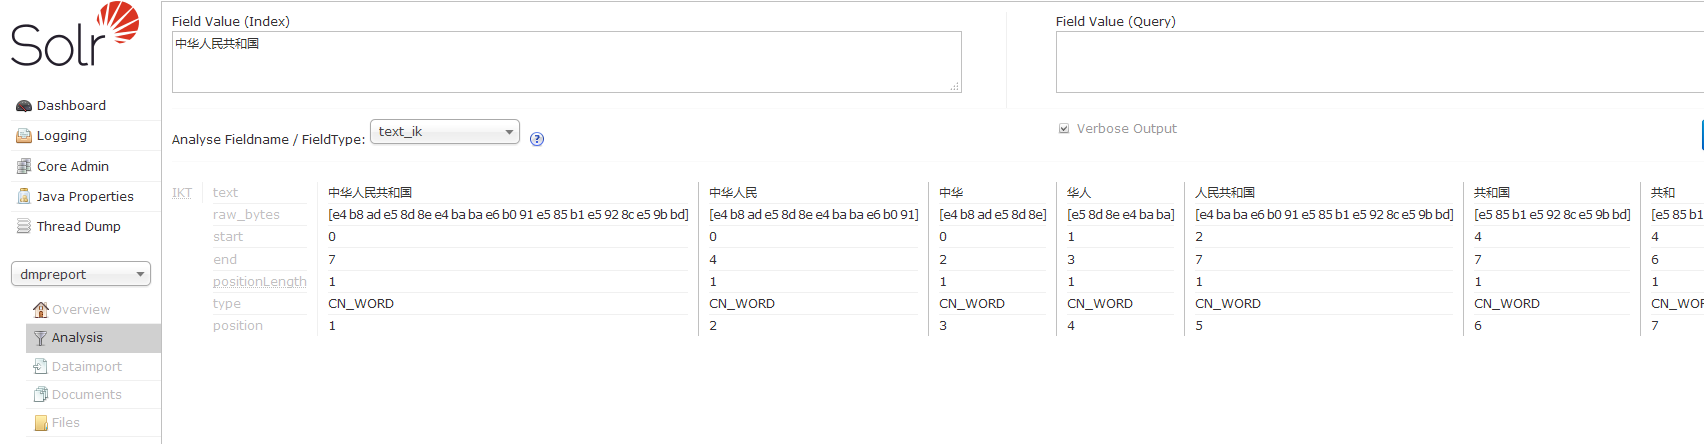Image resolution: width=1704 pixels, height=444 pixels.
Task: Click the positionLength row label
Action: (x=259, y=282)
